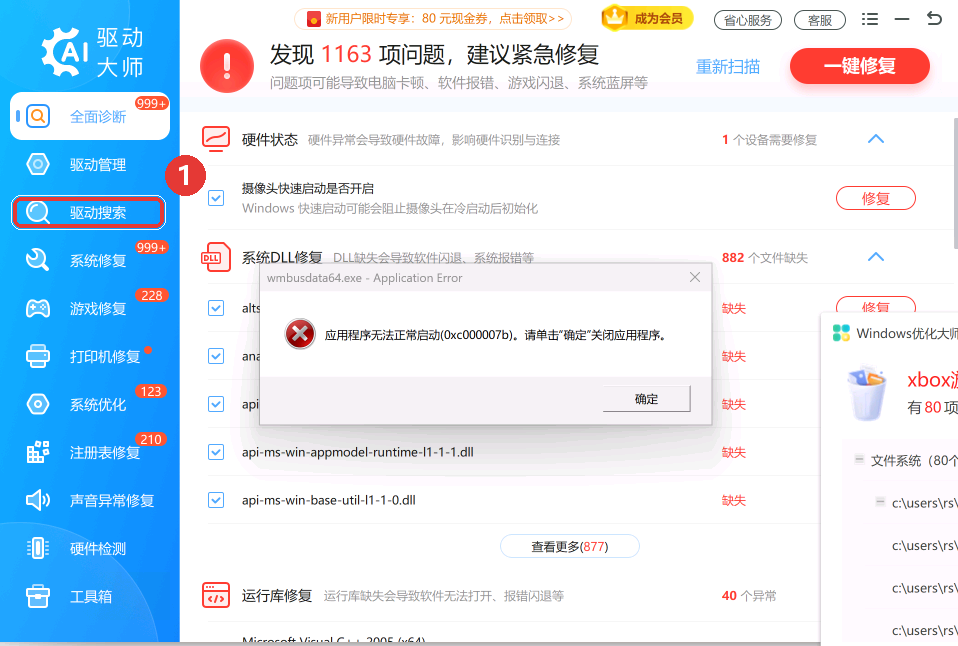Click the 硬件检测 chip icon
The image size is (958, 646).
(38, 548)
